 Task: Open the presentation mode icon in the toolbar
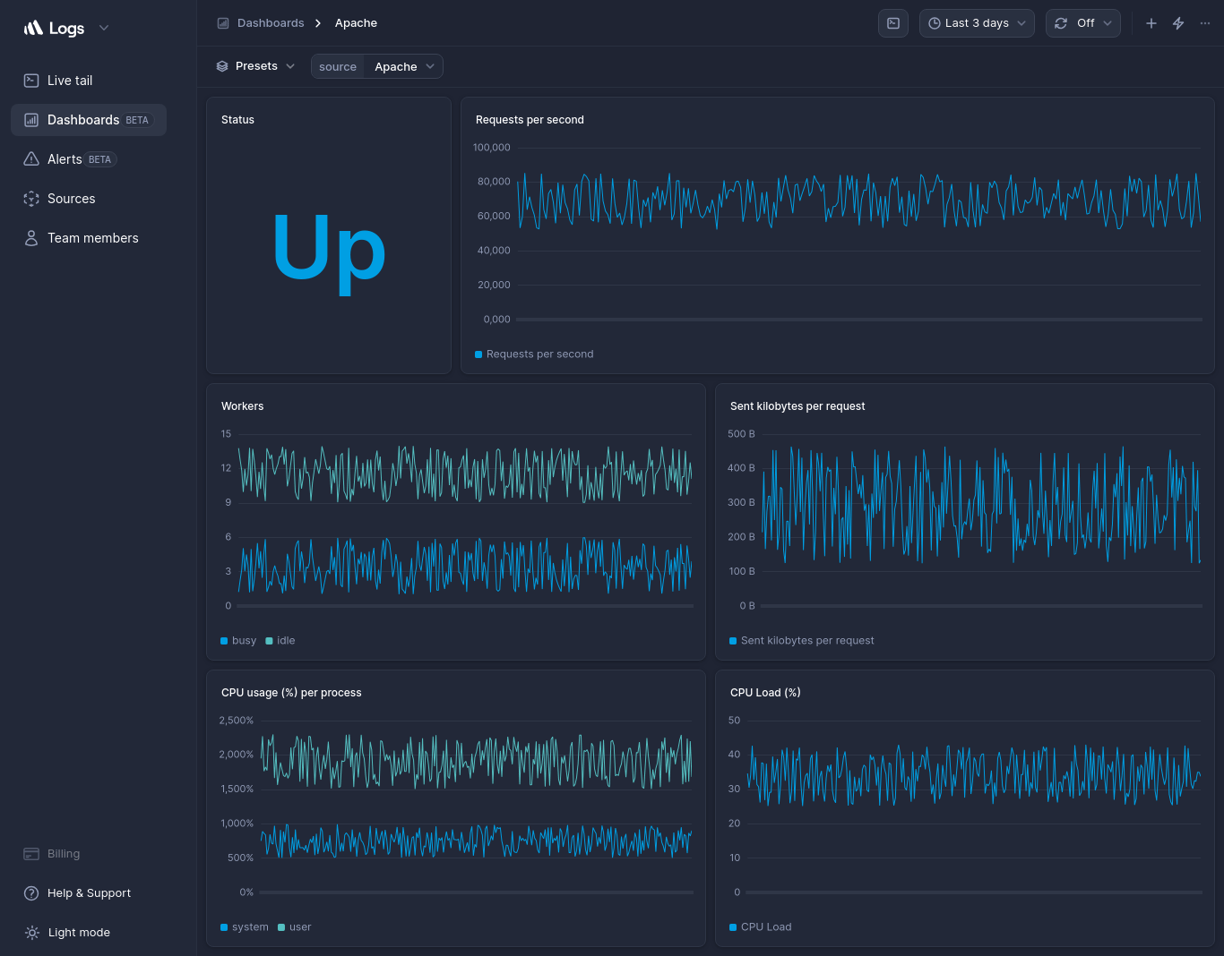tap(893, 23)
